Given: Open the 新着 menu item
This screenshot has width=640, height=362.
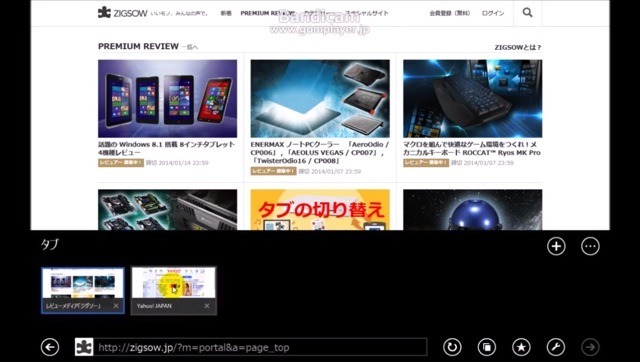Looking at the screenshot, I should pyautogui.click(x=226, y=13).
